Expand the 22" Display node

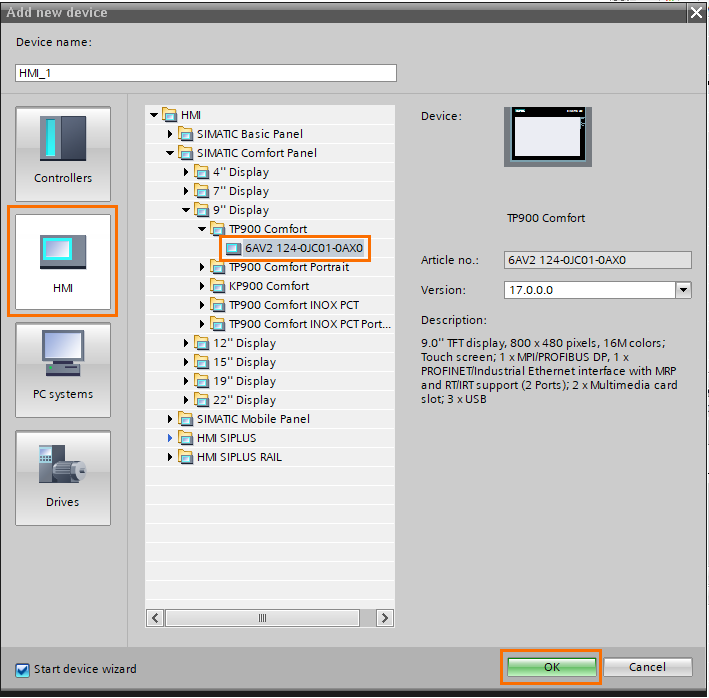tap(186, 400)
